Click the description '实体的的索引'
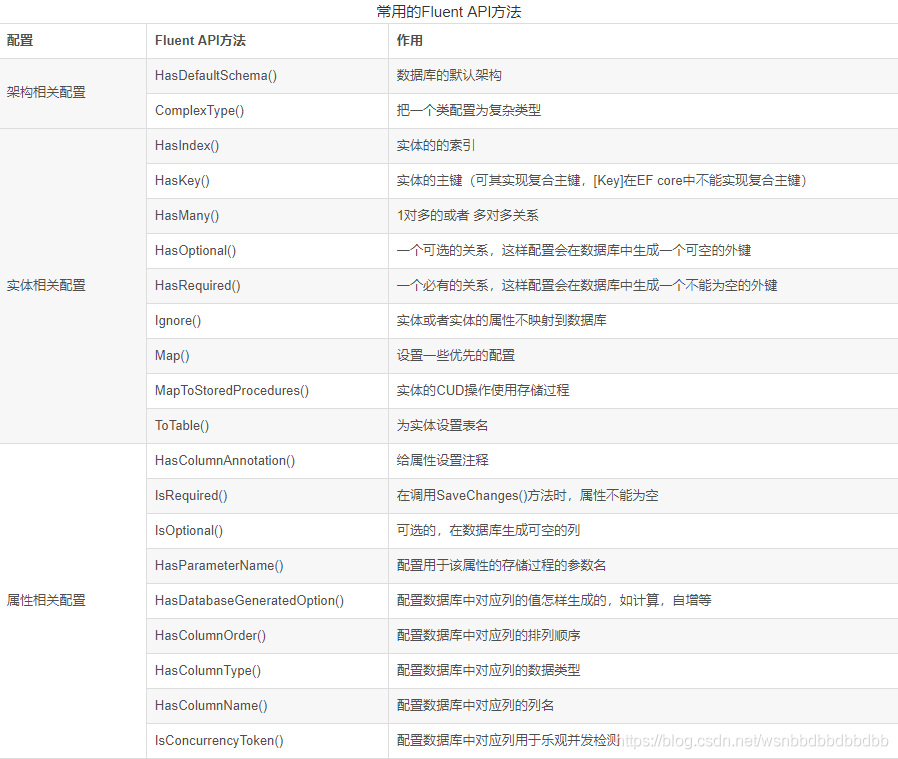 point(436,145)
